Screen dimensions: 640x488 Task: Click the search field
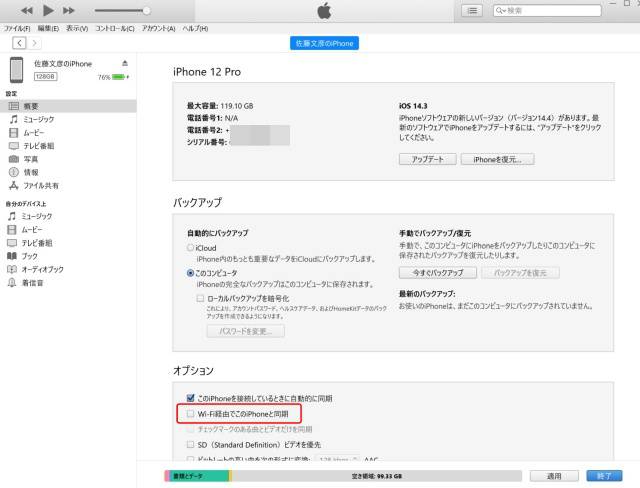[547, 11]
